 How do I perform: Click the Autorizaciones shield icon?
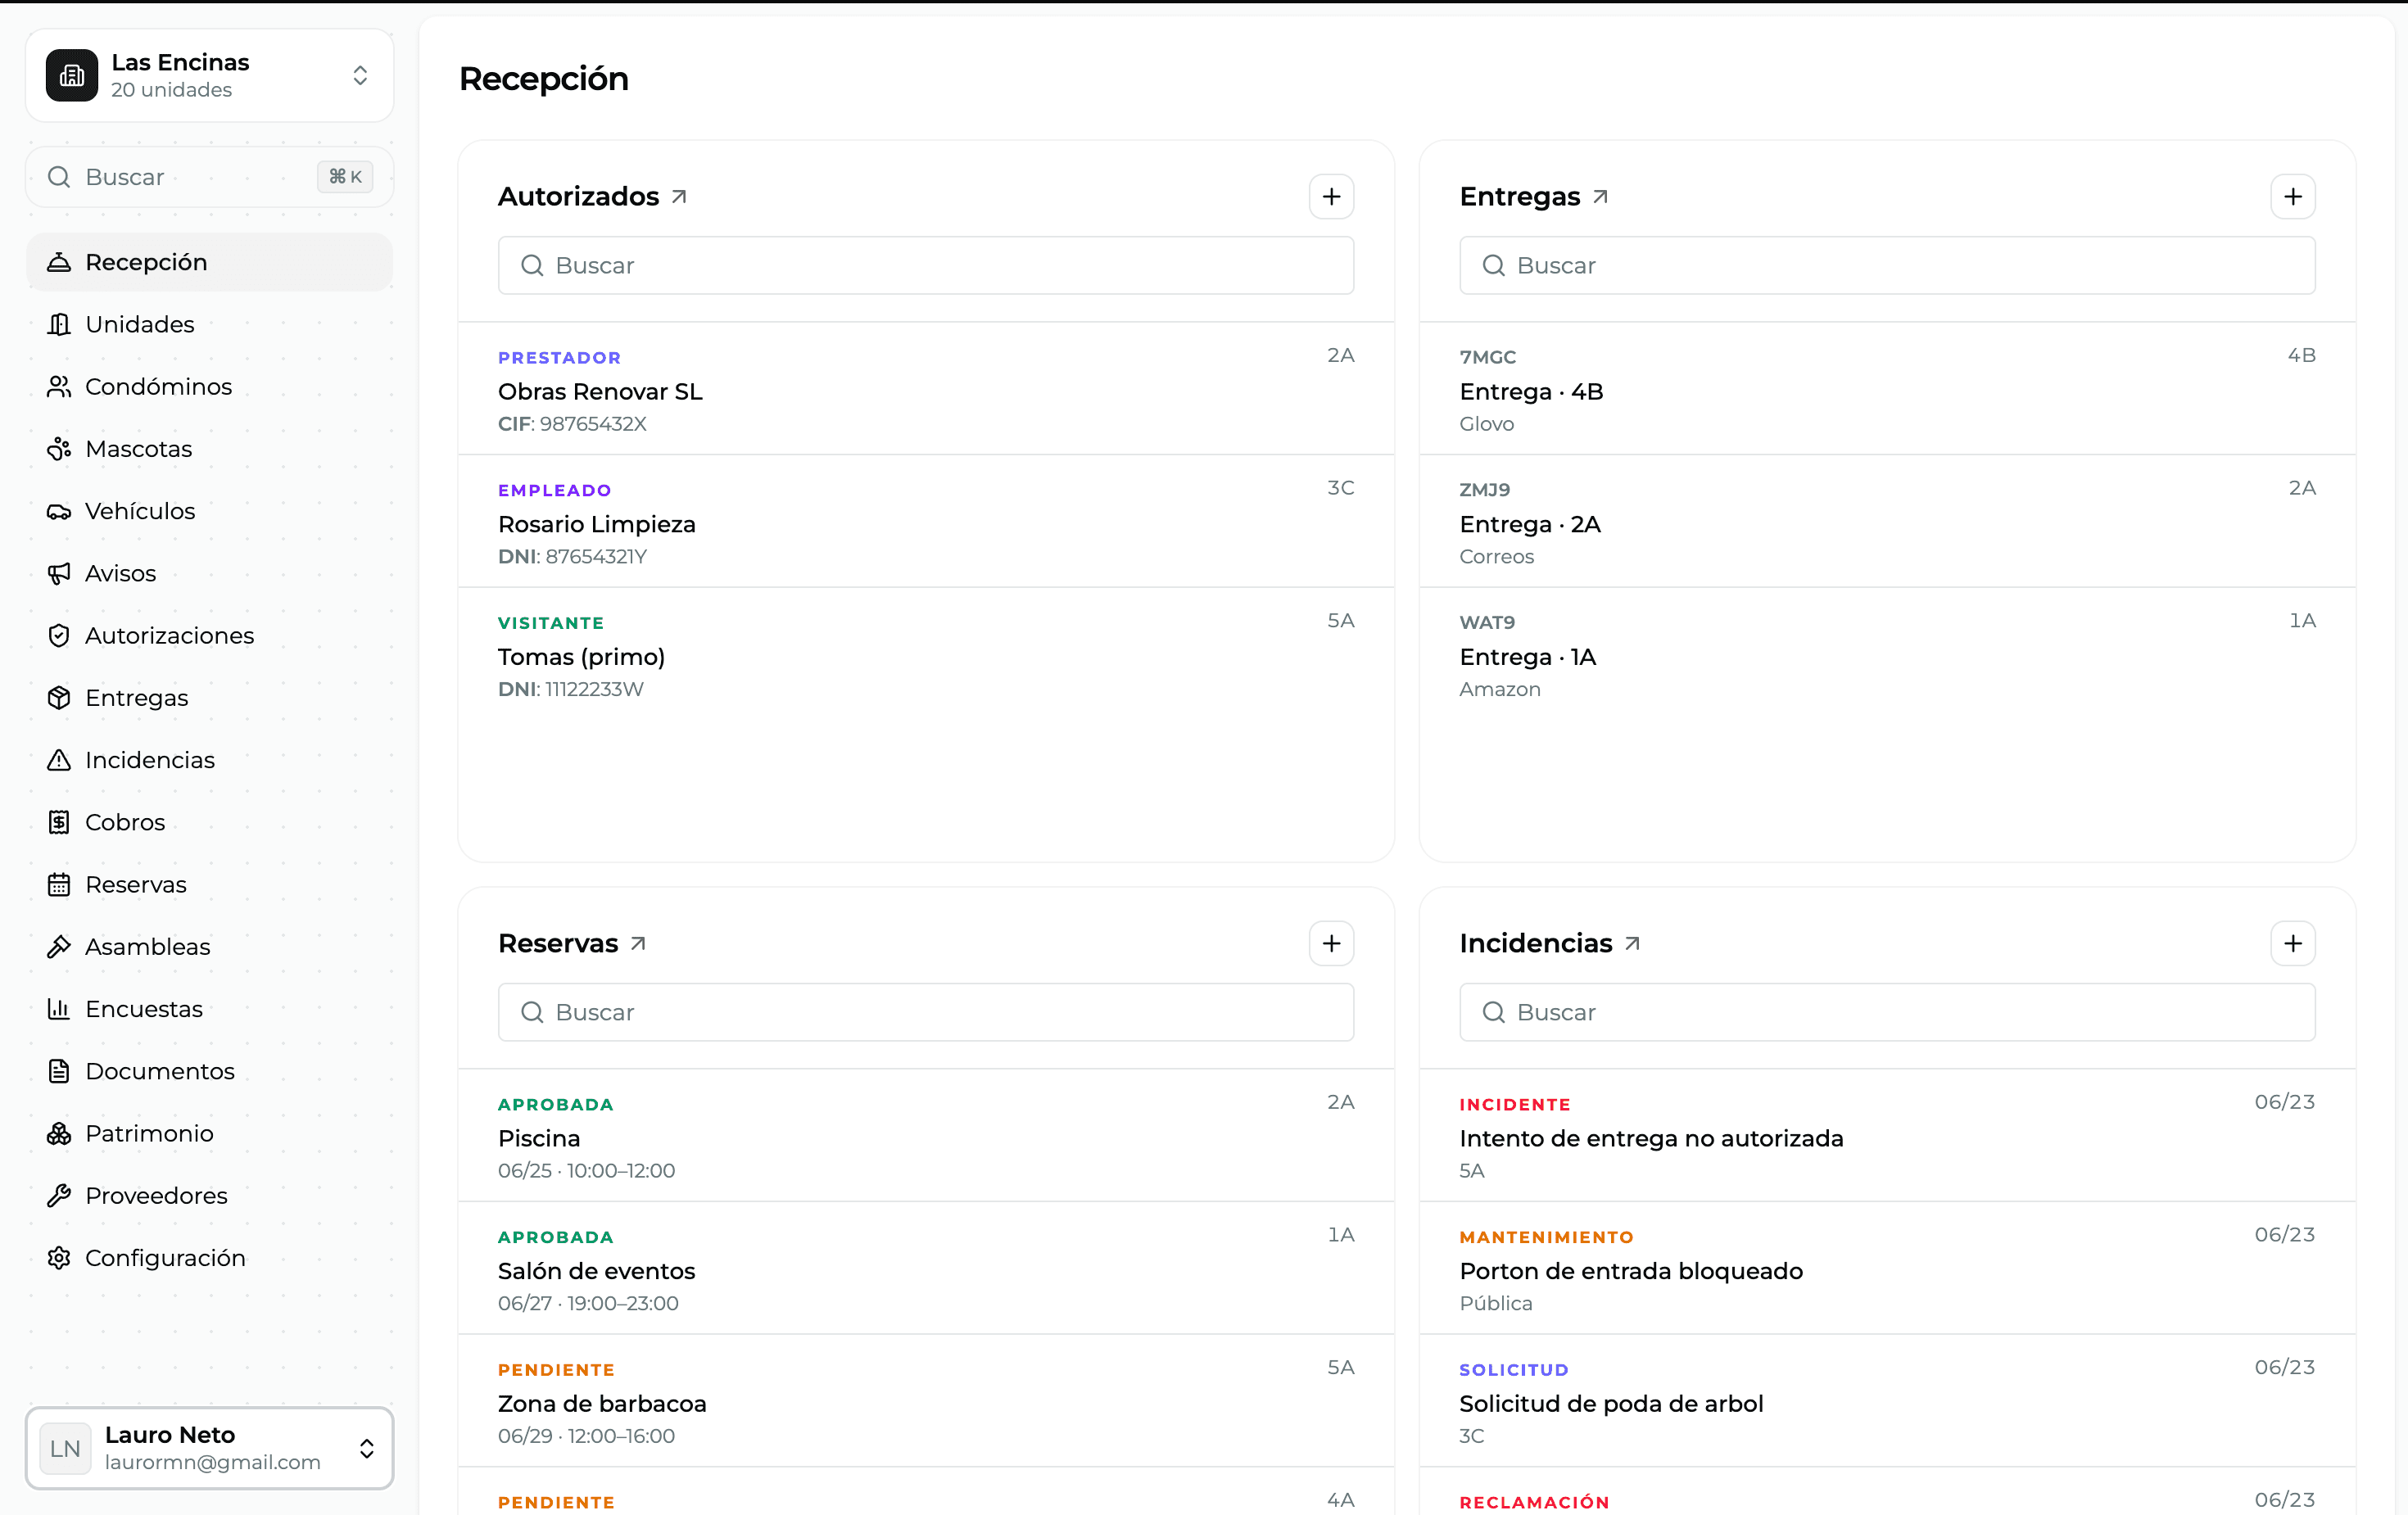pos(59,635)
